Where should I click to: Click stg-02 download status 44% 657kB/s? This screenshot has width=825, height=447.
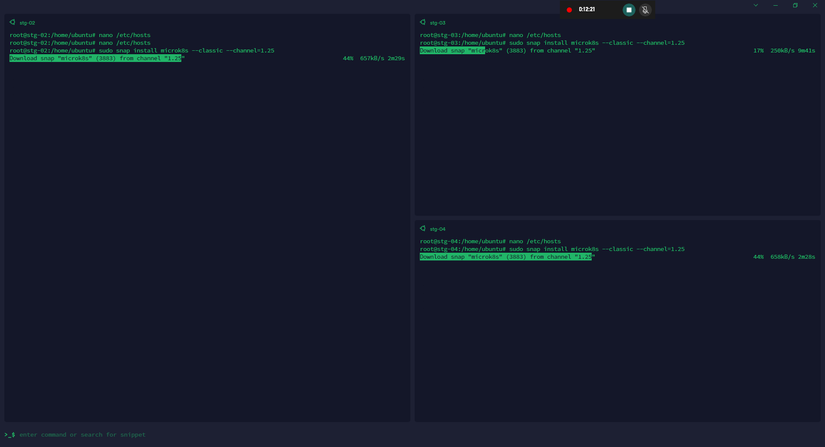[374, 58]
